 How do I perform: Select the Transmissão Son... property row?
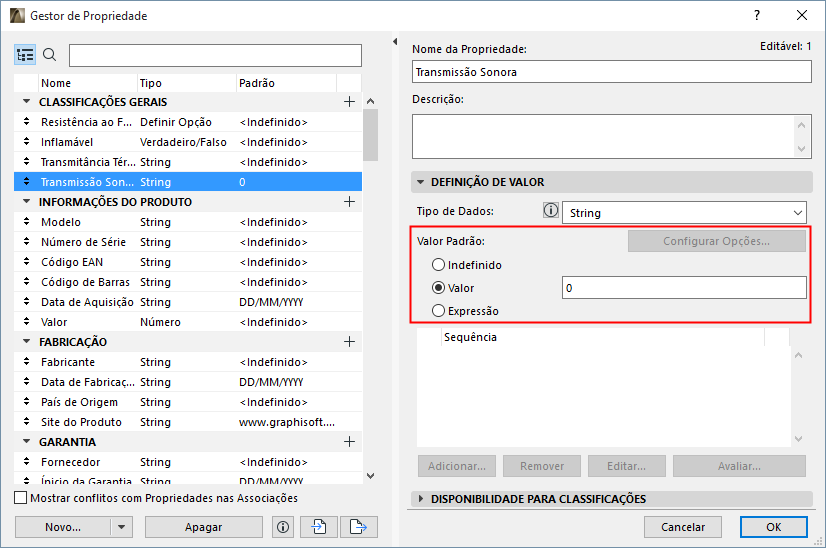pos(188,182)
